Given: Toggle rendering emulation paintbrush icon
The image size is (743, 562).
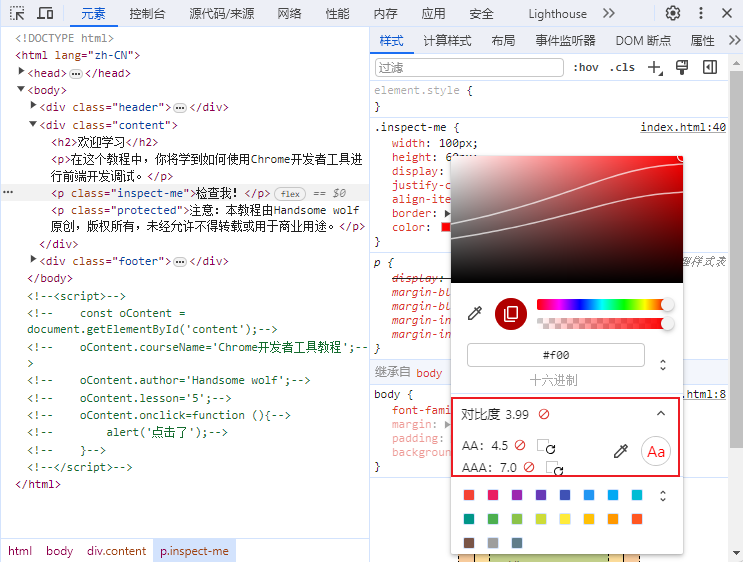Looking at the screenshot, I should click(682, 68).
